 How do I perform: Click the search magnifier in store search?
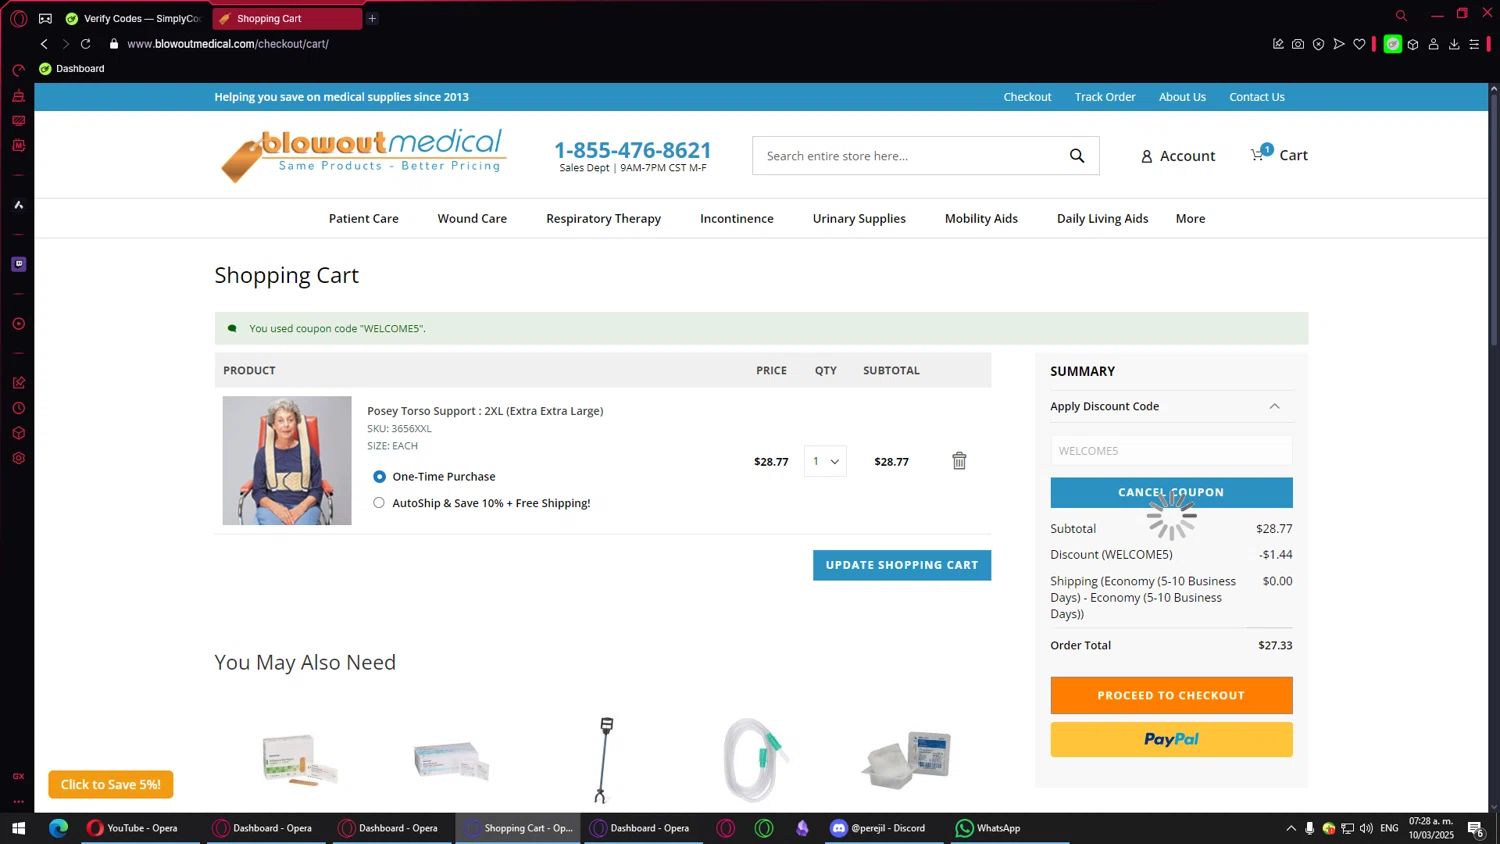click(x=1077, y=156)
